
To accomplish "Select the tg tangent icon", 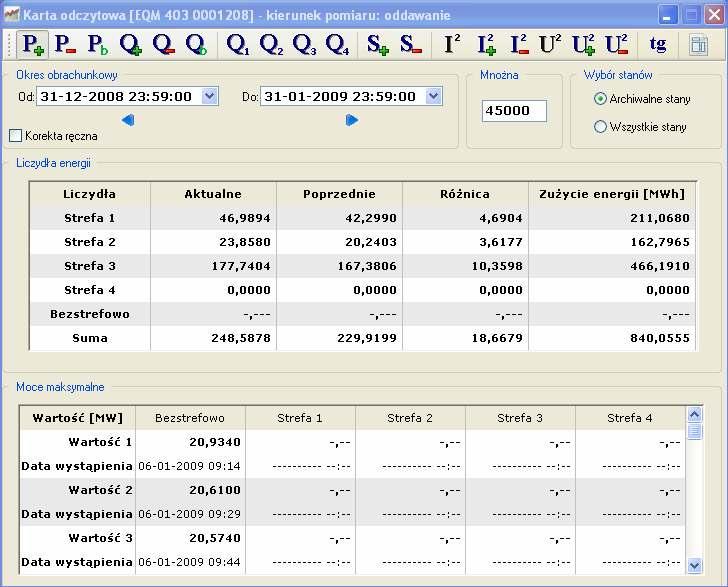I will pyautogui.click(x=657, y=45).
